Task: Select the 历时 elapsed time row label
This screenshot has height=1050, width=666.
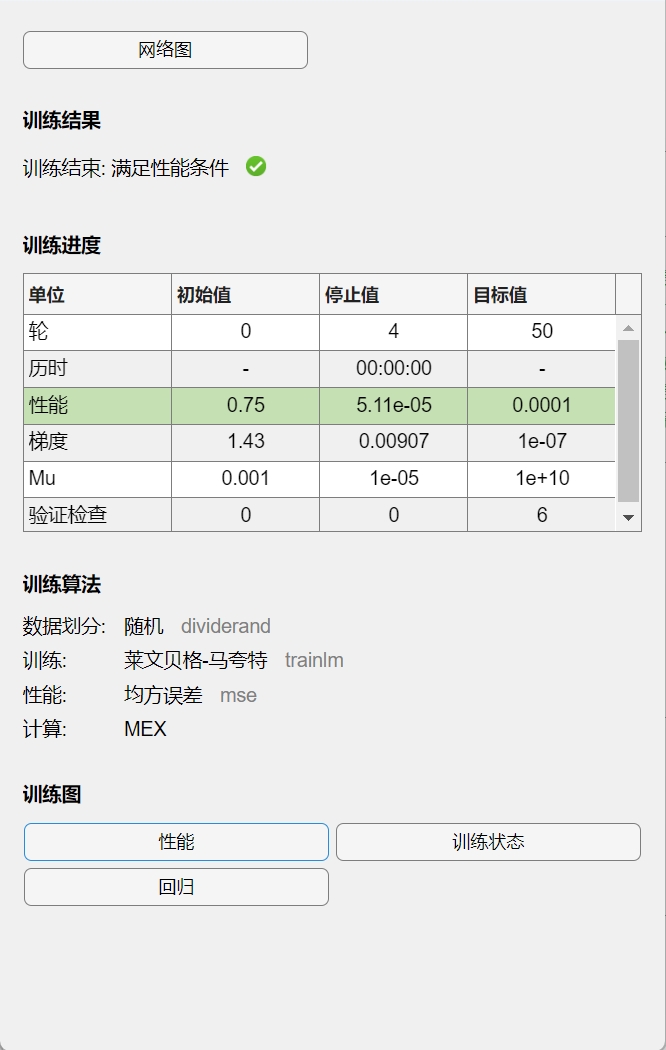Action: [97, 368]
